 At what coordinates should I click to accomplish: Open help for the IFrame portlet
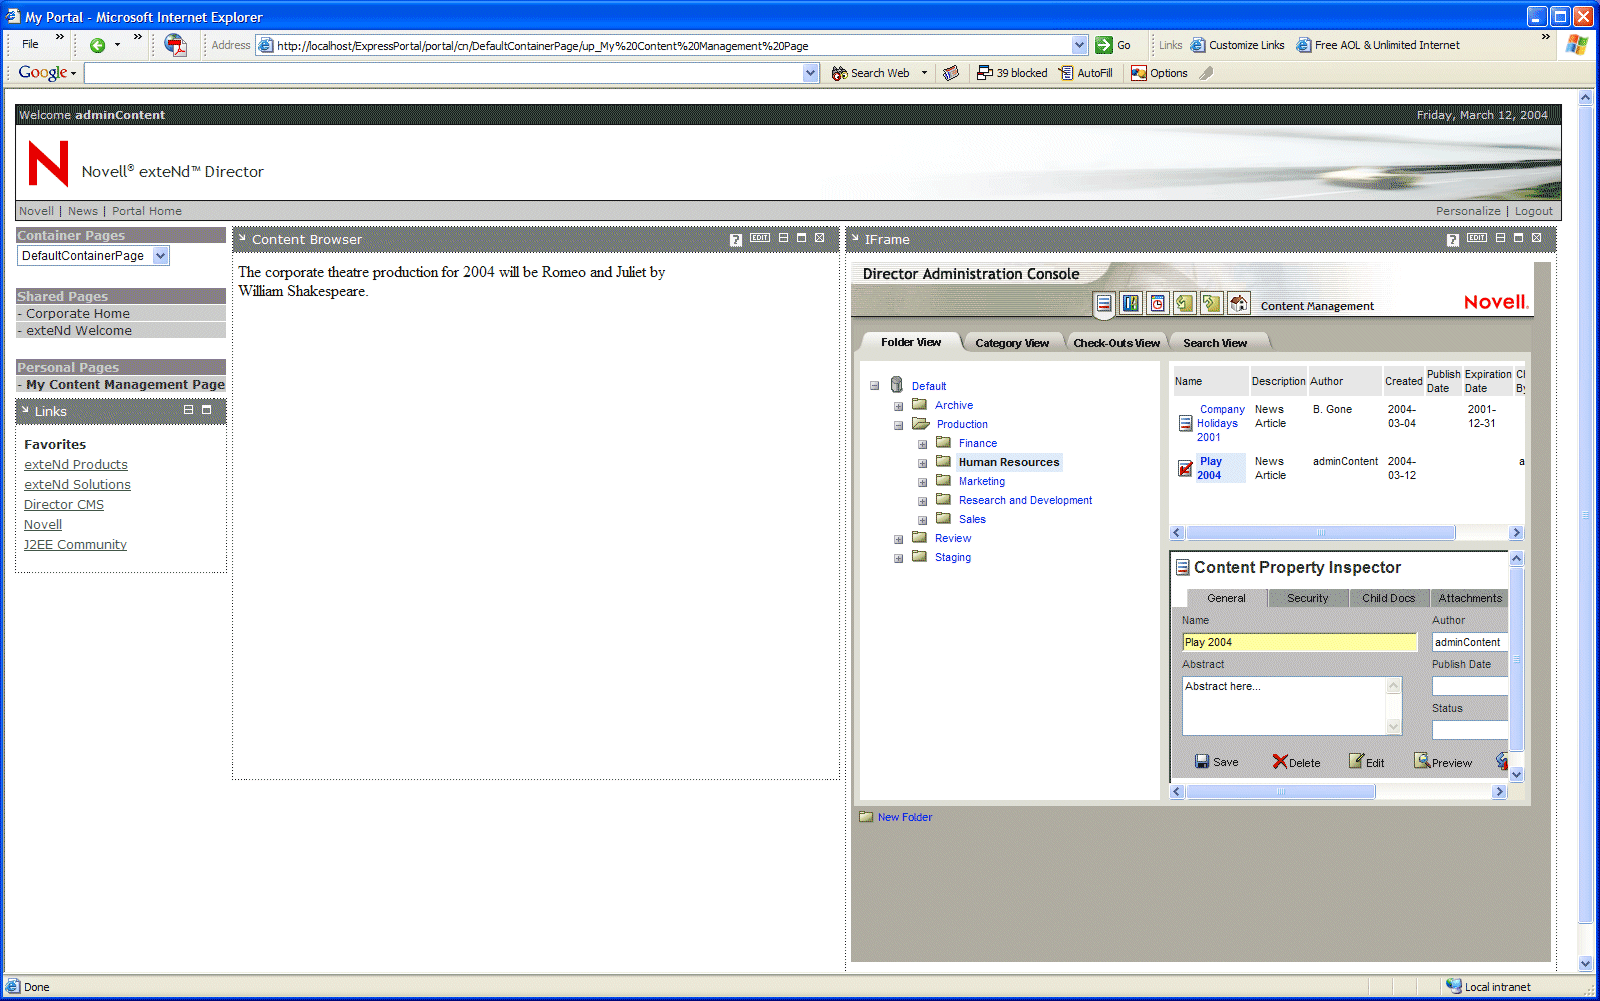[1453, 240]
